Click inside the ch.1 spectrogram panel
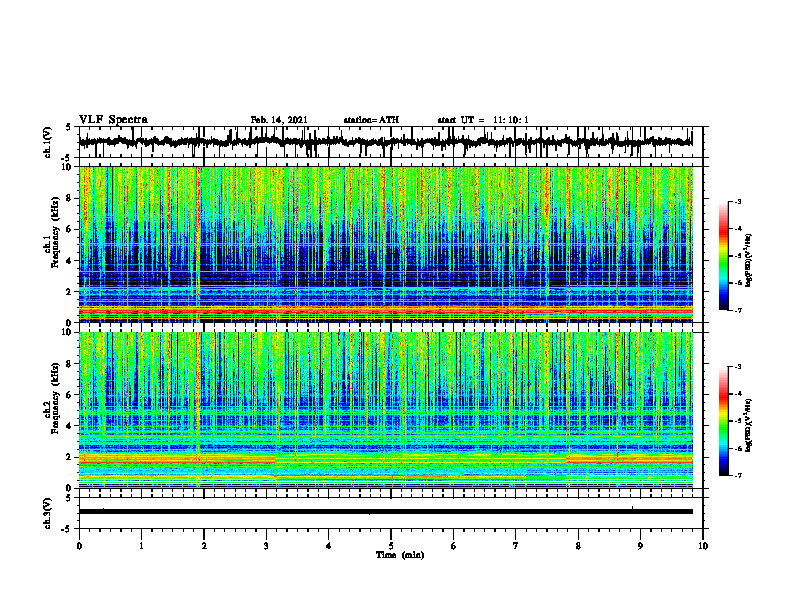The height and width of the screenshot is (612, 792). [385, 244]
